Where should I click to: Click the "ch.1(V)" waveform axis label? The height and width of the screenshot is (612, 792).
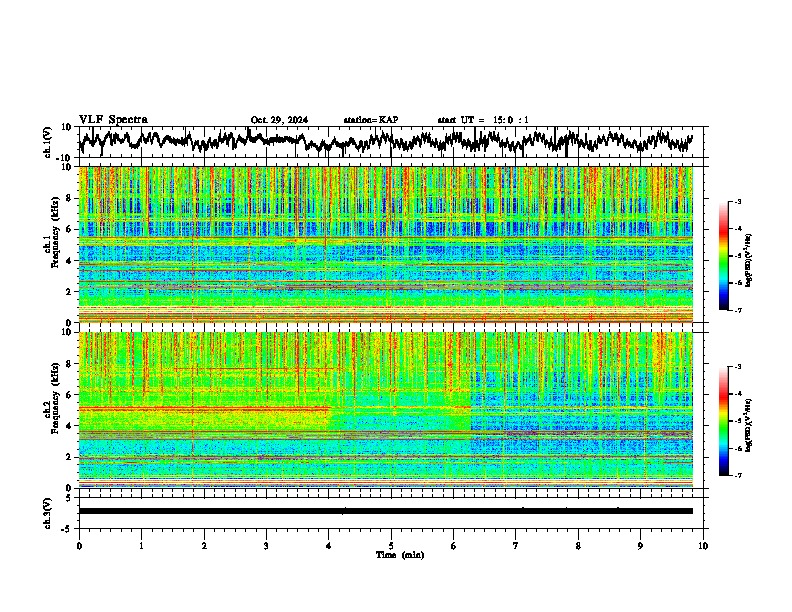(x=48, y=142)
